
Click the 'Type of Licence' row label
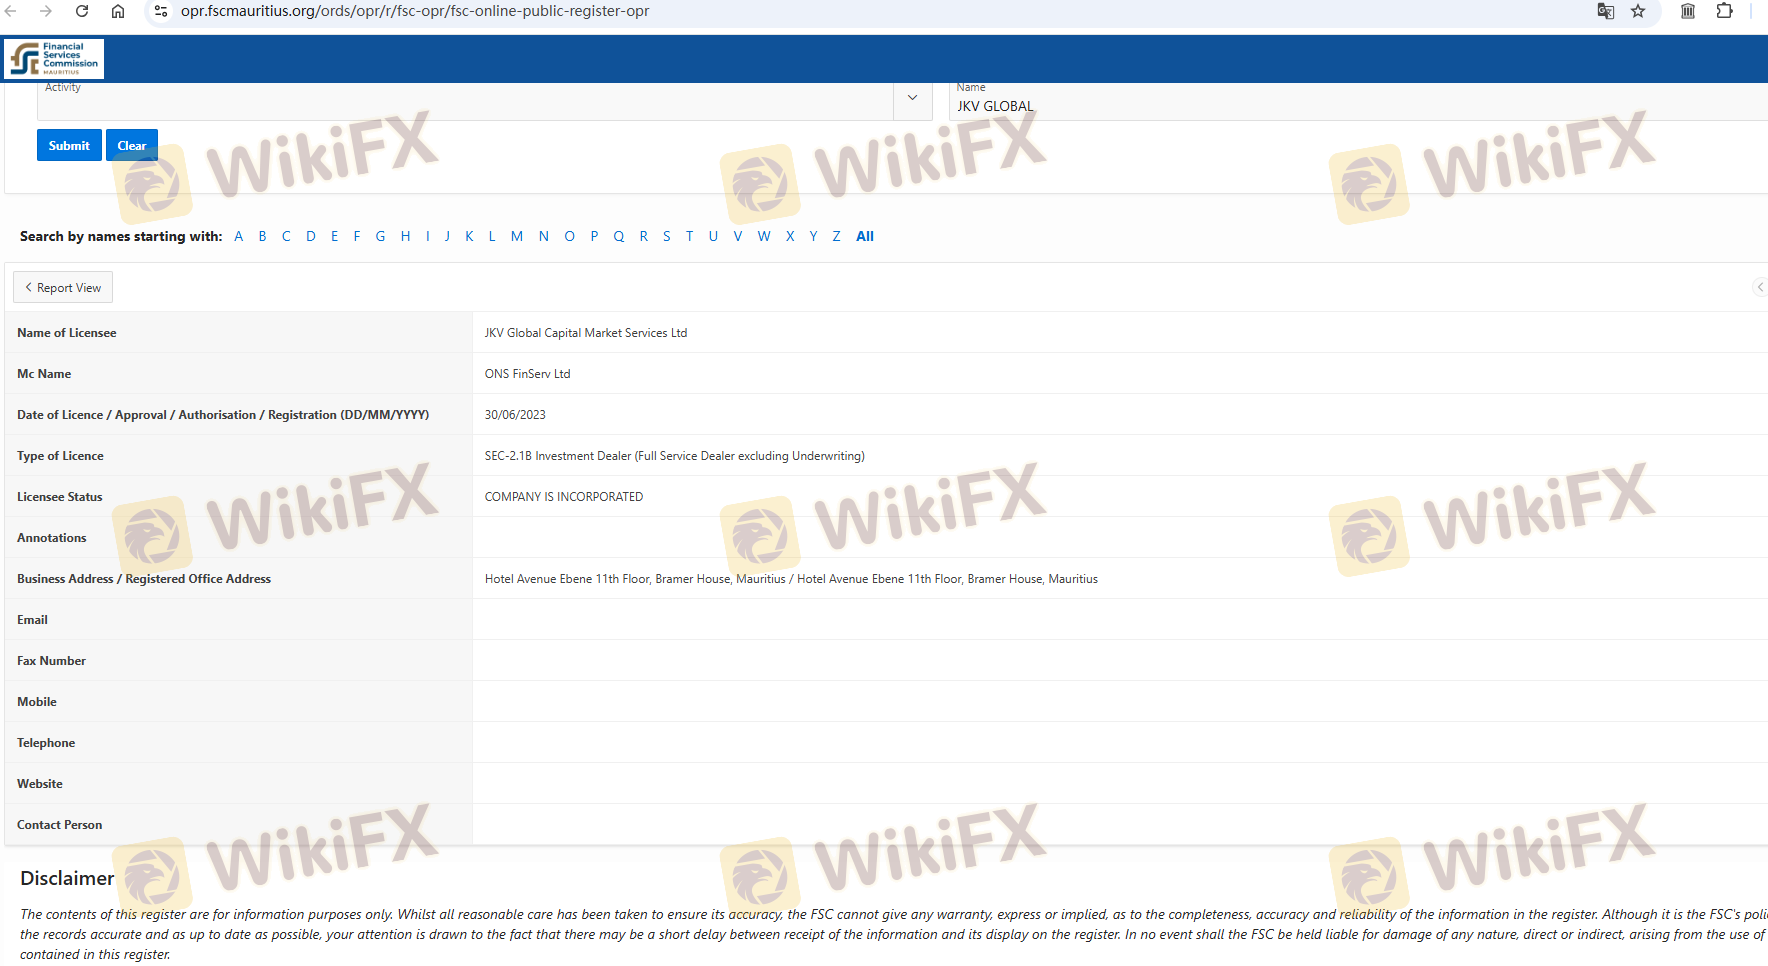click(60, 456)
